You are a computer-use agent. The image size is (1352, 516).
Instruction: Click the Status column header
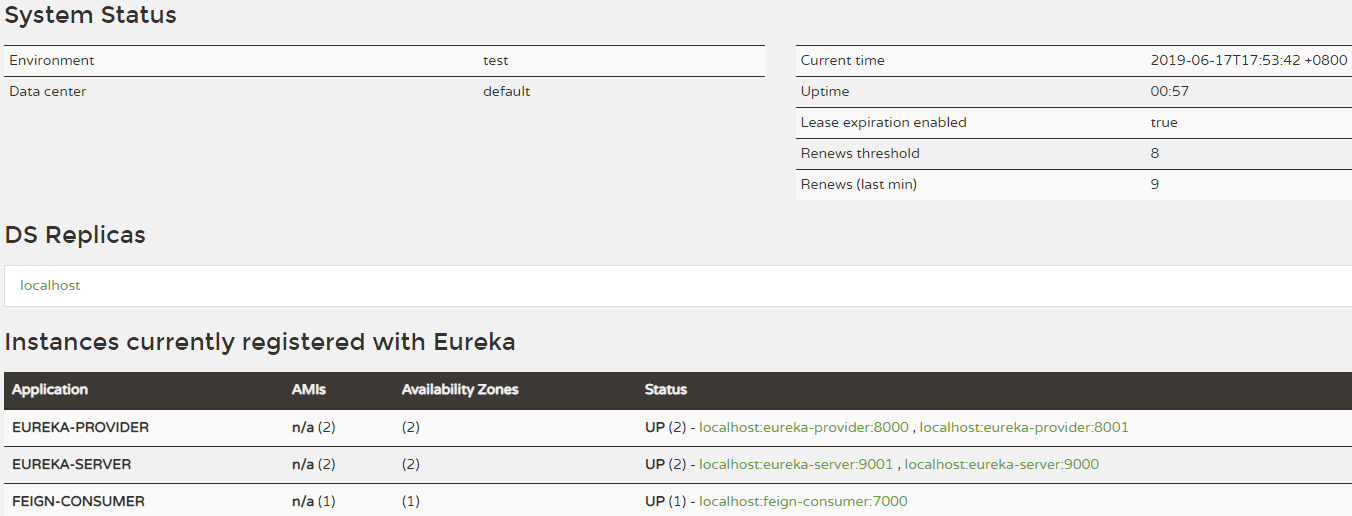pos(666,390)
